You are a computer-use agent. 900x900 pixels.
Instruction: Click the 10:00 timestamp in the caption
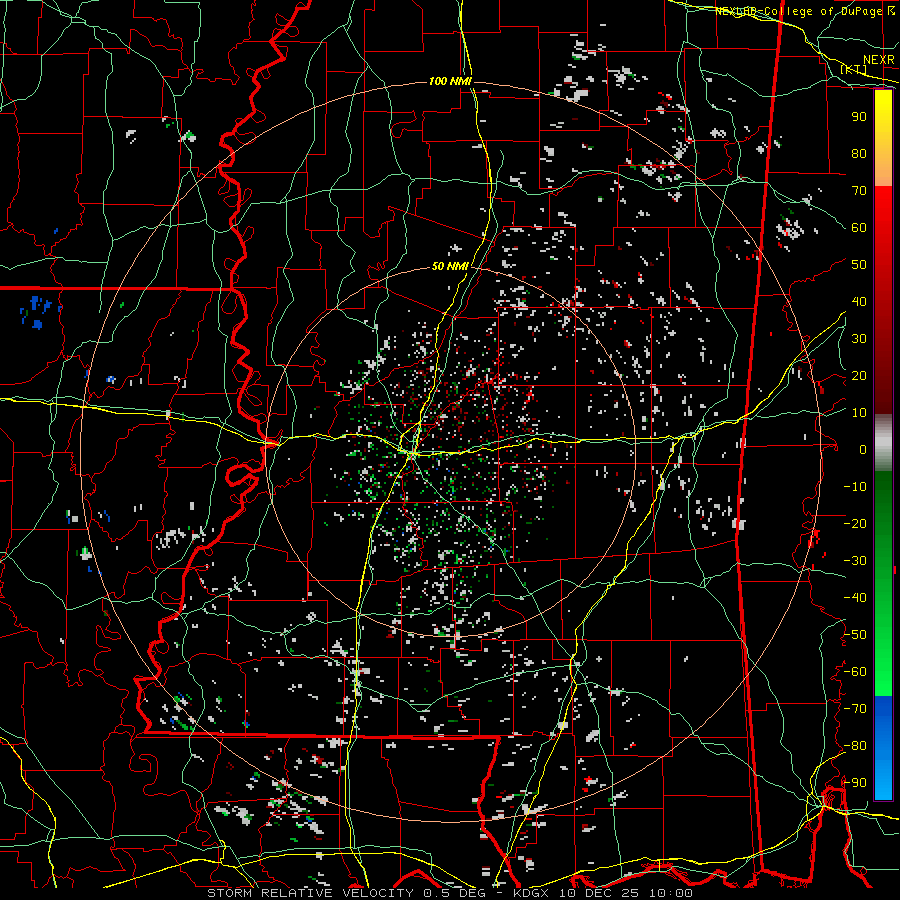[x=671, y=893]
